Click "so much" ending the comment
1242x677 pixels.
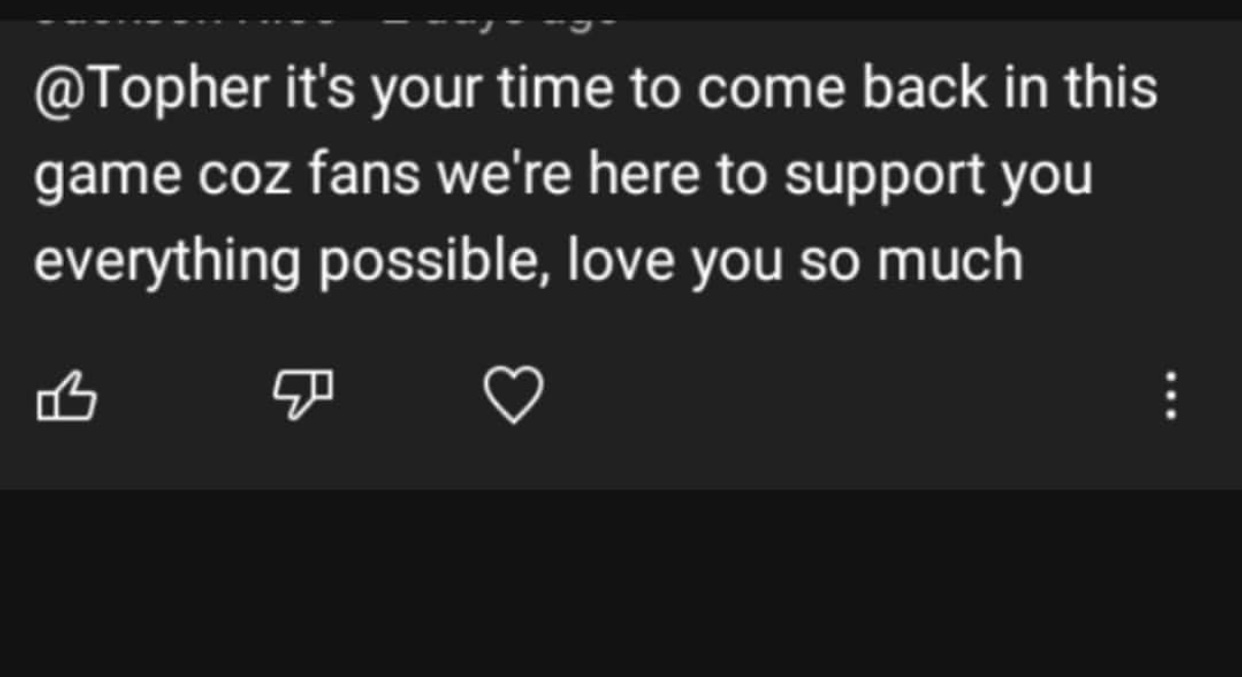coord(910,262)
